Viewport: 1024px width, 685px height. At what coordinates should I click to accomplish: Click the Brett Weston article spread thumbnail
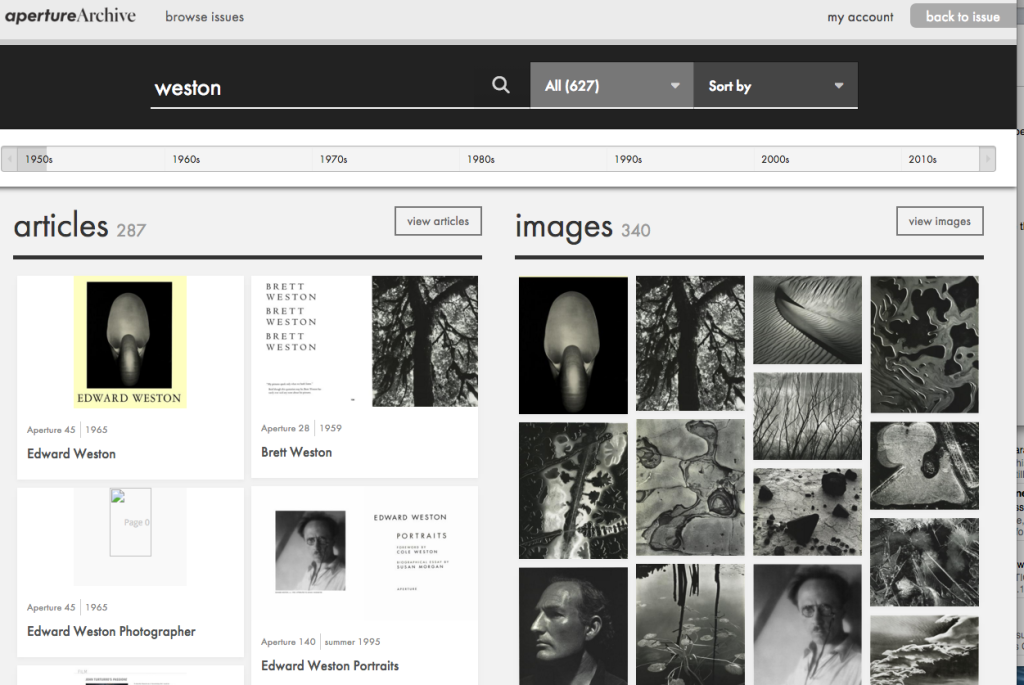coord(364,342)
